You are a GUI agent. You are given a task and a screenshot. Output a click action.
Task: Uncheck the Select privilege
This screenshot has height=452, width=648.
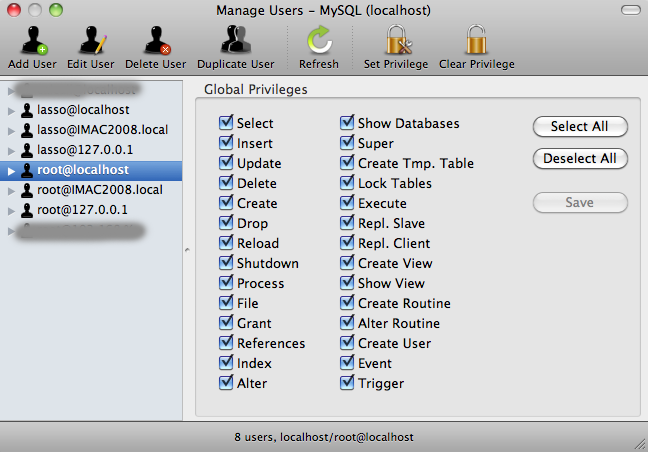click(226, 123)
